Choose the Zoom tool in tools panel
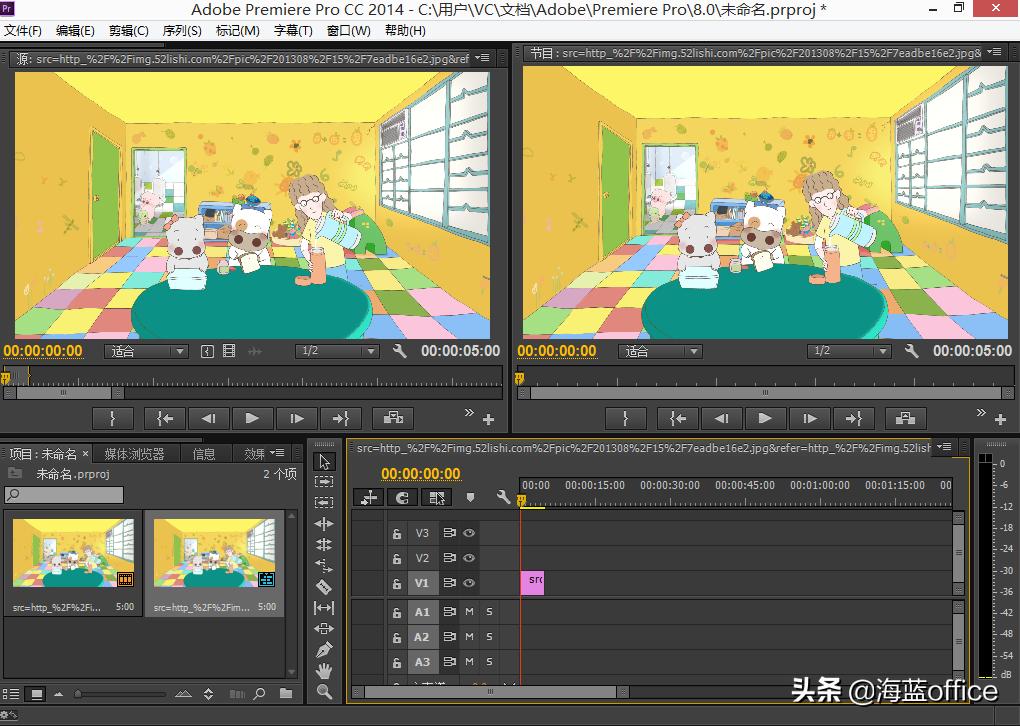Screen dimensions: 1020x726 click(324, 692)
